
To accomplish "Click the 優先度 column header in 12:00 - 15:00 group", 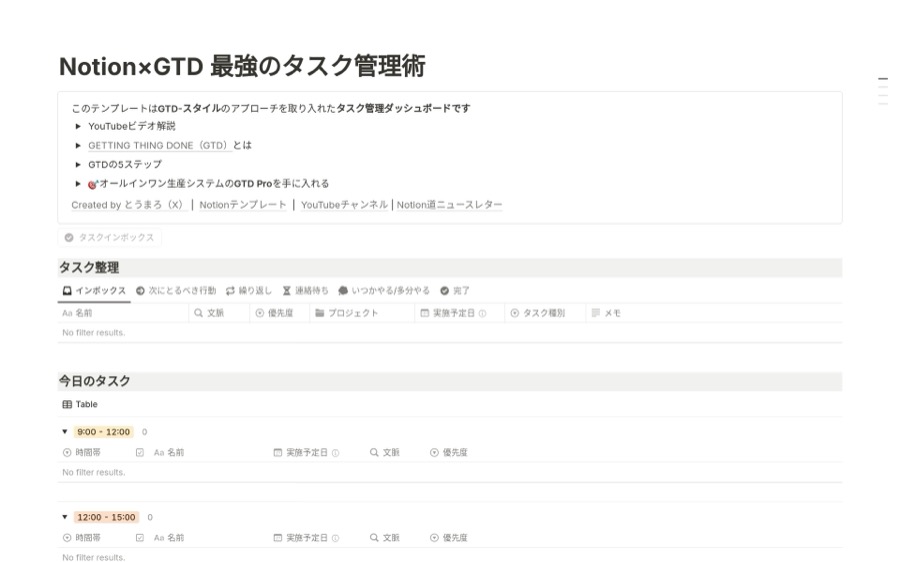I will (449, 538).
